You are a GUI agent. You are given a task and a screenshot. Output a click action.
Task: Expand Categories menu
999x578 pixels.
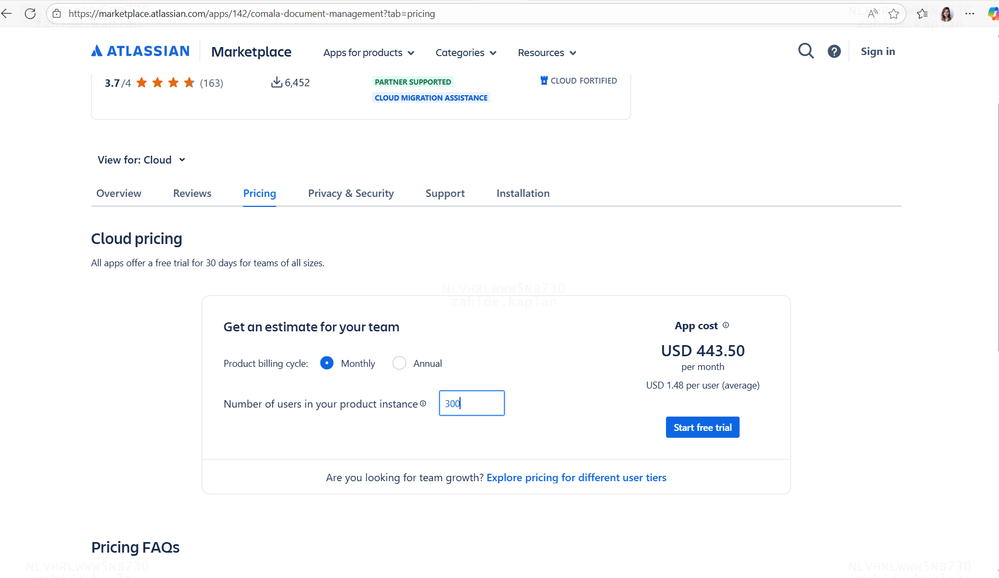[466, 52]
